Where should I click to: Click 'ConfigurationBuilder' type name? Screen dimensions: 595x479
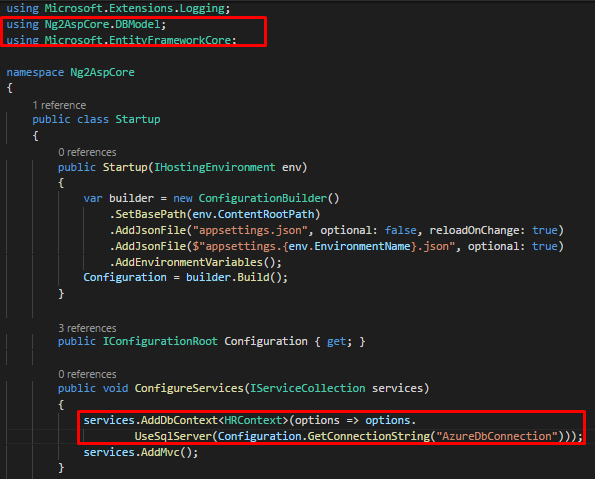(x=263, y=198)
